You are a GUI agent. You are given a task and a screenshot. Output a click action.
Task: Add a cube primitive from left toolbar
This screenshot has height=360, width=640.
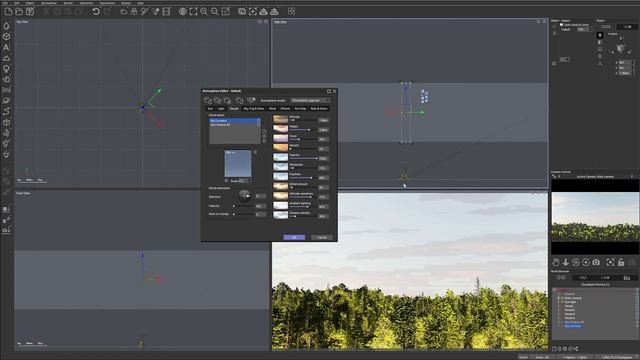coord(6,36)
